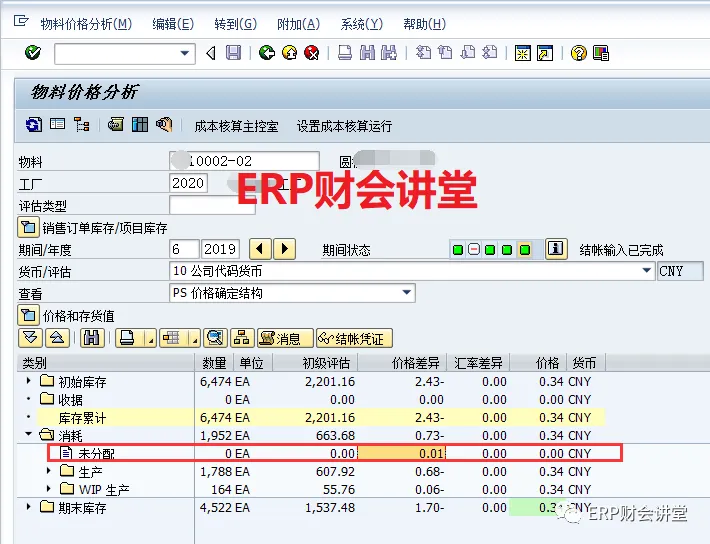Click the 结帐凭证 button
The image size is (710, 544).
point(354,338)
